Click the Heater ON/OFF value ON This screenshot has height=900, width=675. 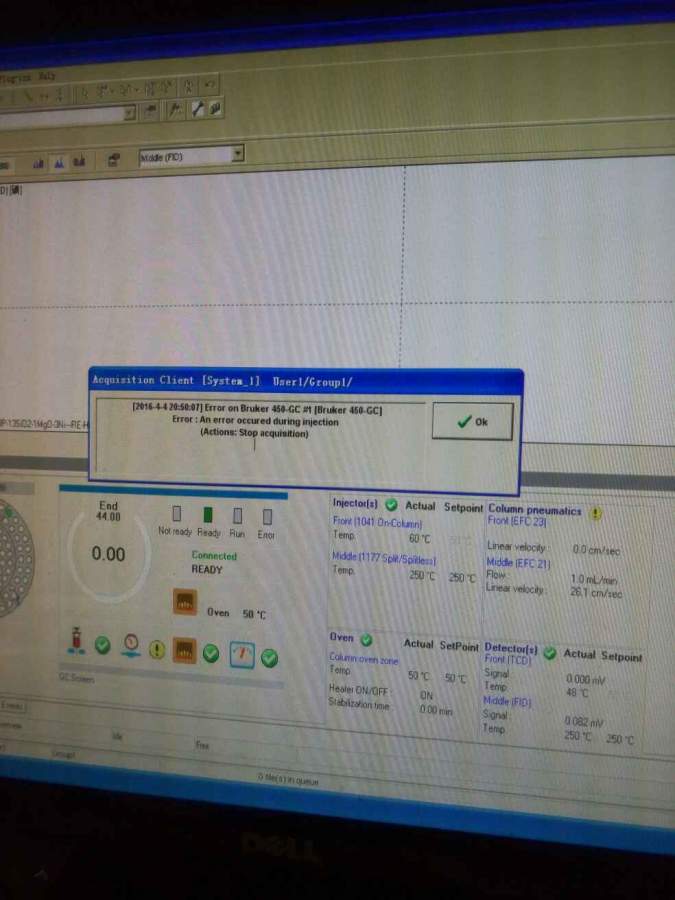point(426,695)
